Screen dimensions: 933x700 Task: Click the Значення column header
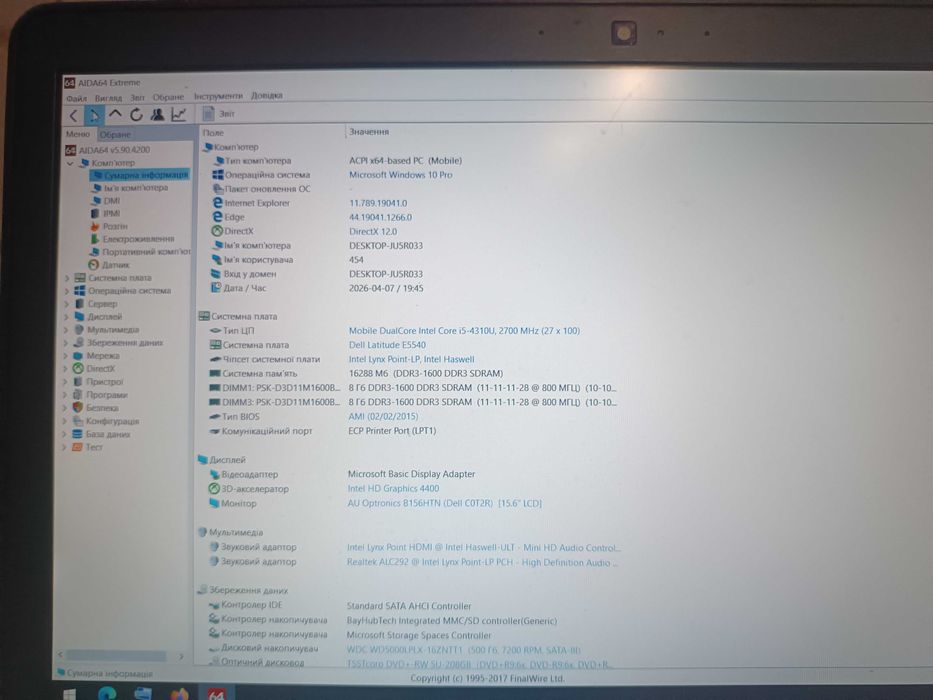(369, 132)
